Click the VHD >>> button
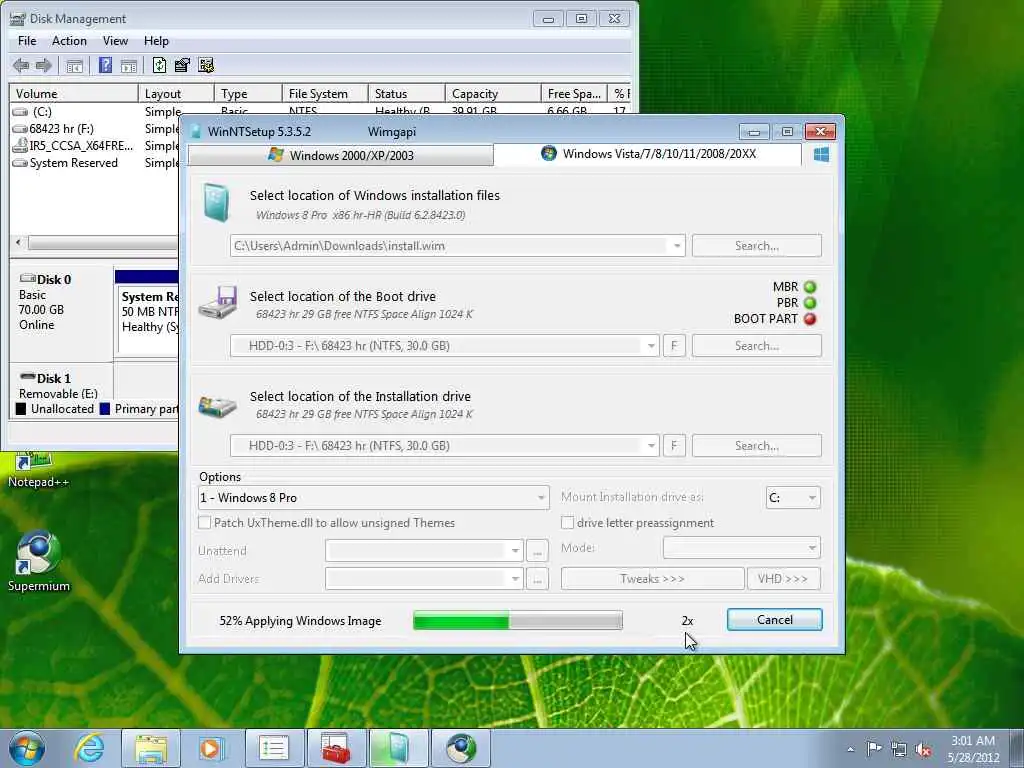This screenshot has height=768, width=1024. (783, 579)
